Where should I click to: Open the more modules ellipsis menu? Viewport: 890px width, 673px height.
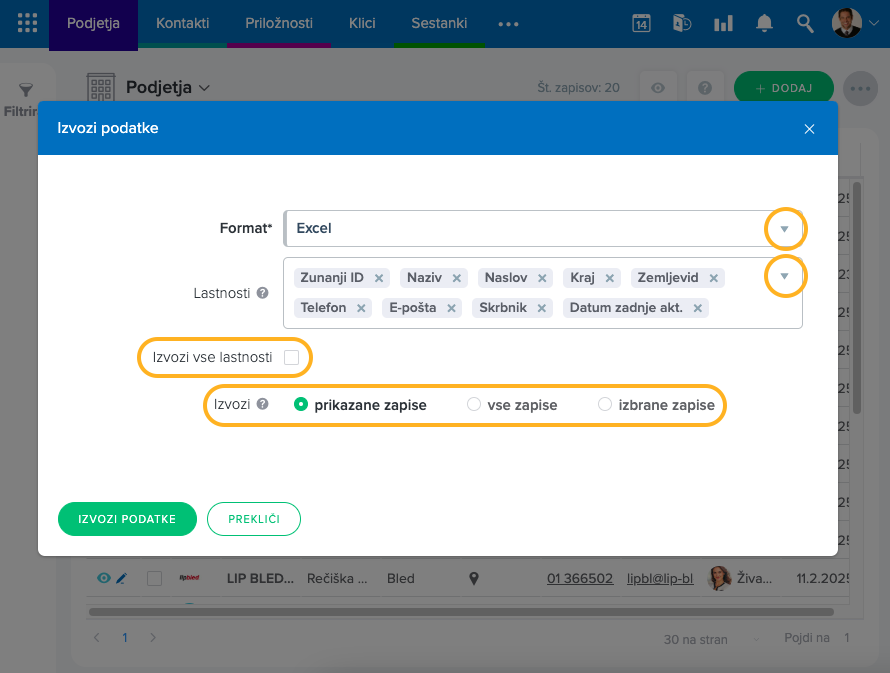pos(508,23)
